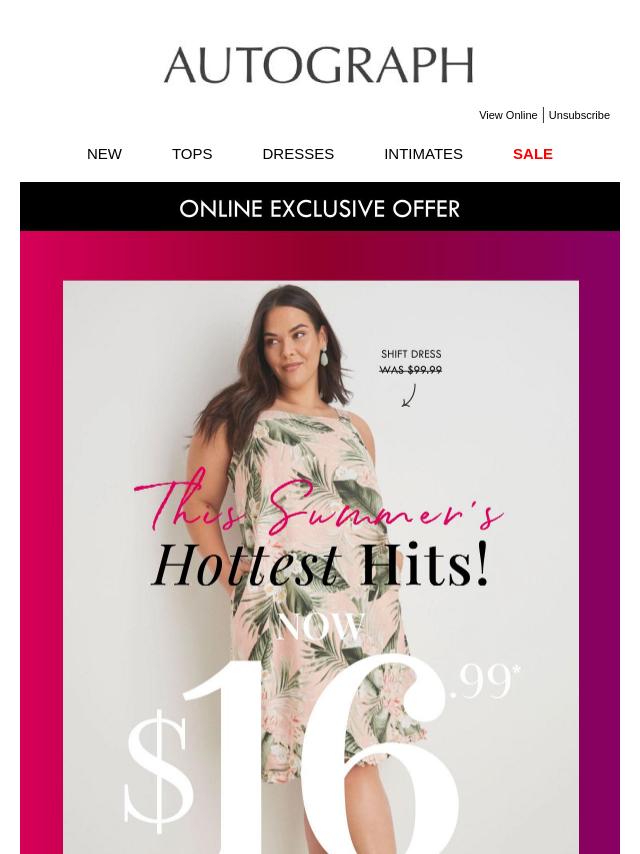Click the .99* price superscript
This screenshot has height=854, width=640.
486,681
